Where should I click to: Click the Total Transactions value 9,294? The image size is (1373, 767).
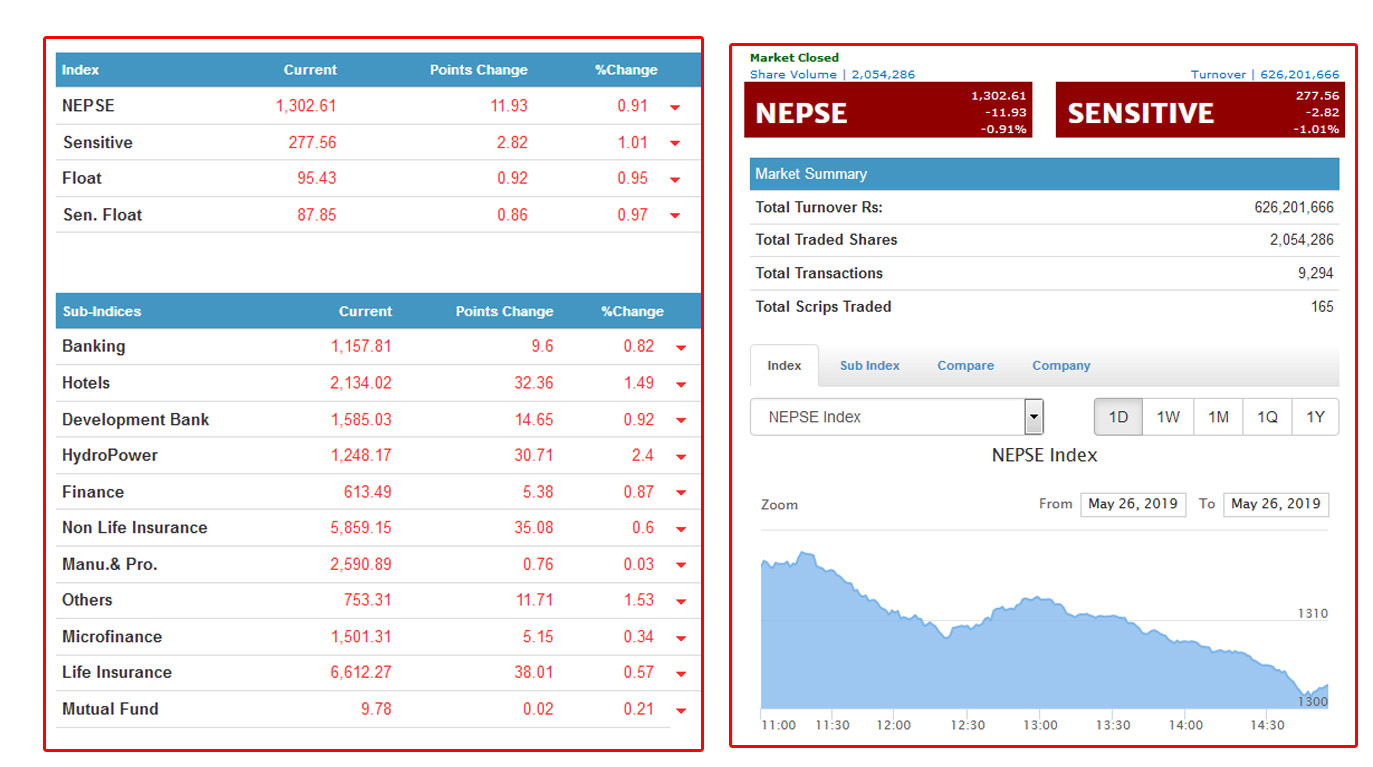(x=1316, y=273)
